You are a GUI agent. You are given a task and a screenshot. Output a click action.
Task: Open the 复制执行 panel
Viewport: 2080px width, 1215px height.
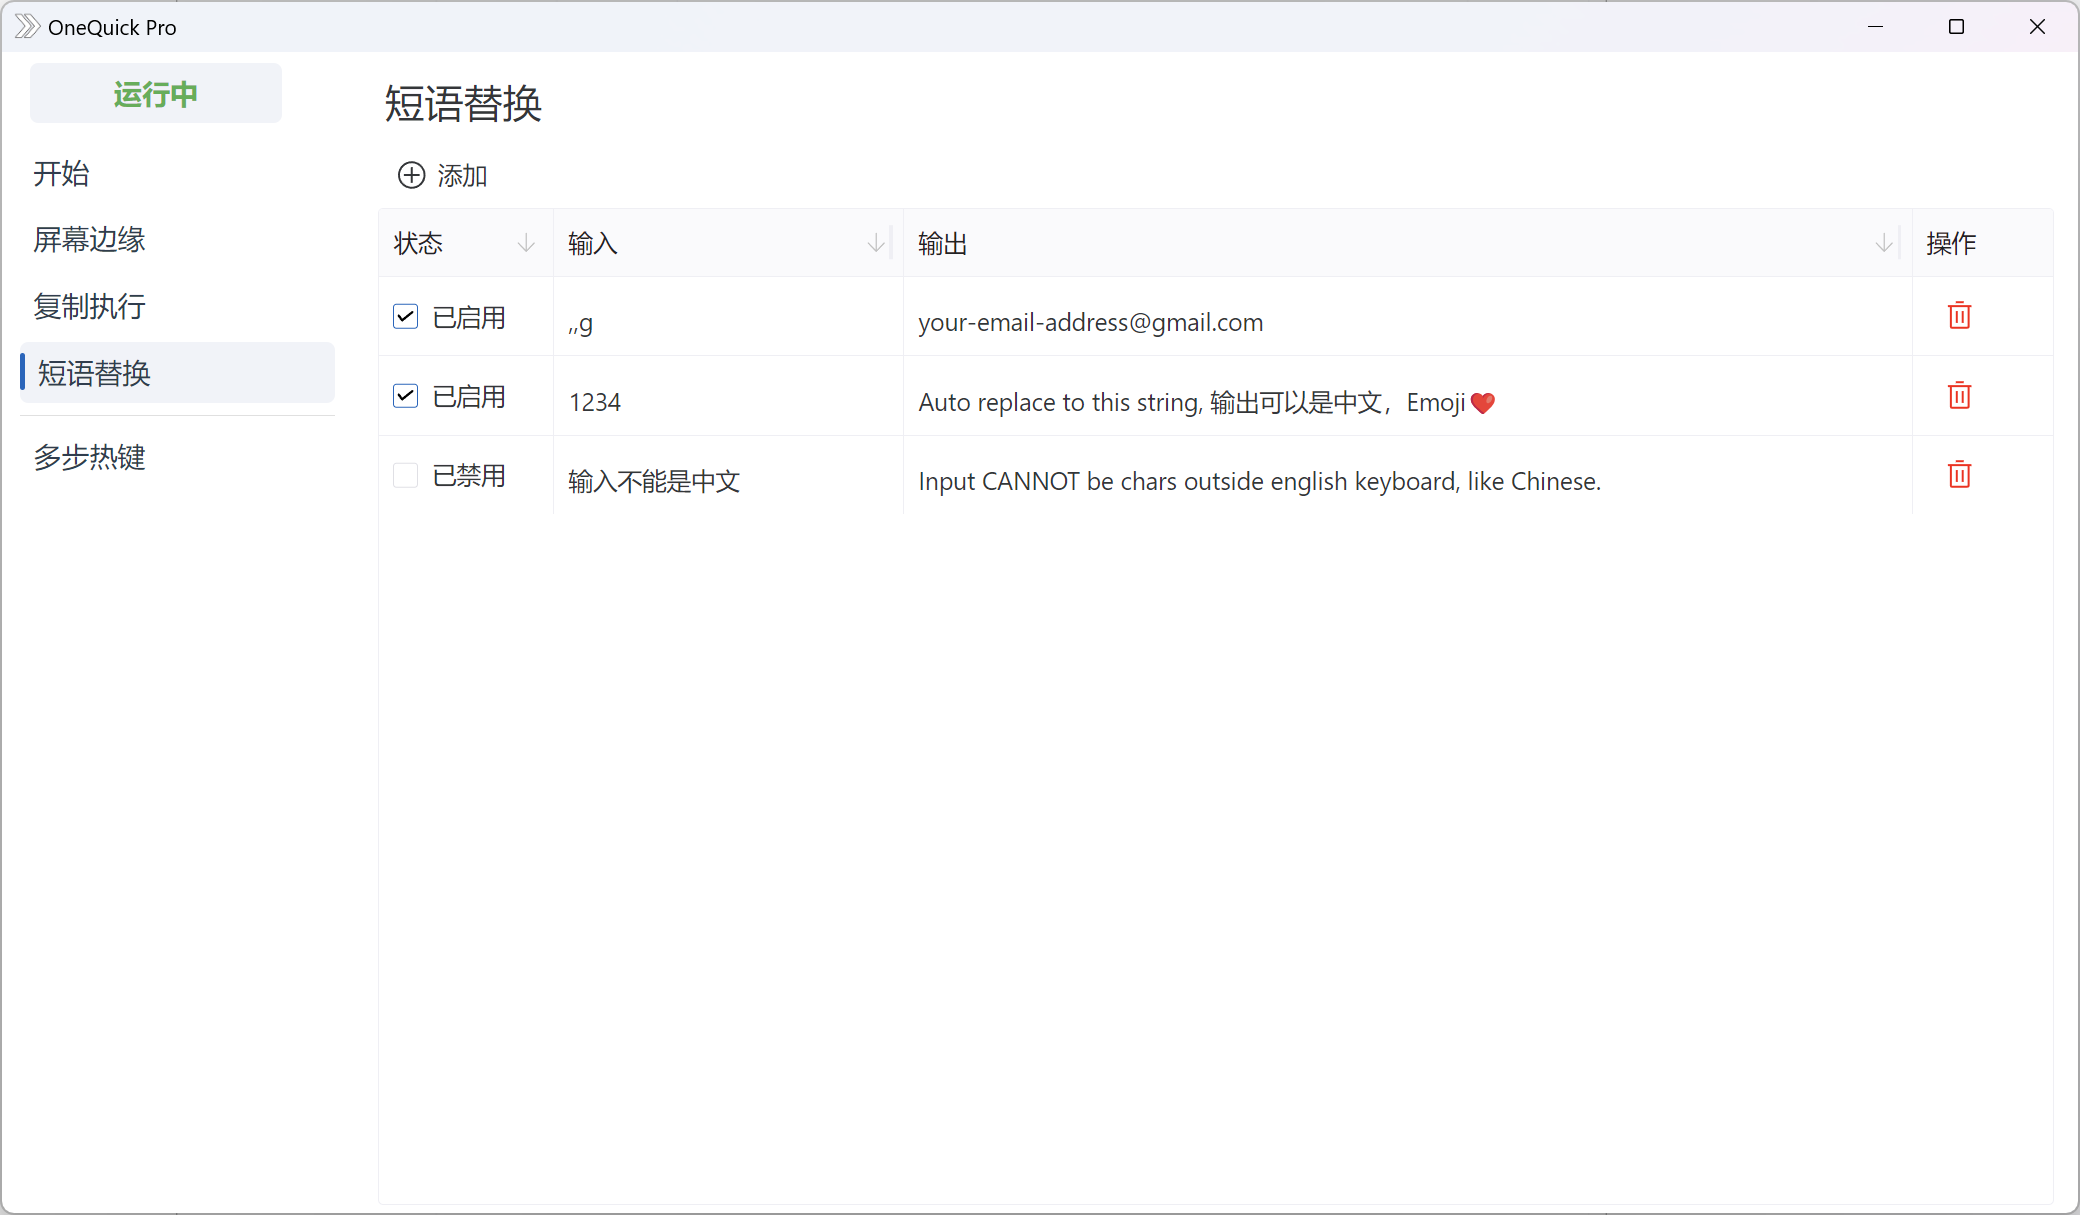pos(89,306)
